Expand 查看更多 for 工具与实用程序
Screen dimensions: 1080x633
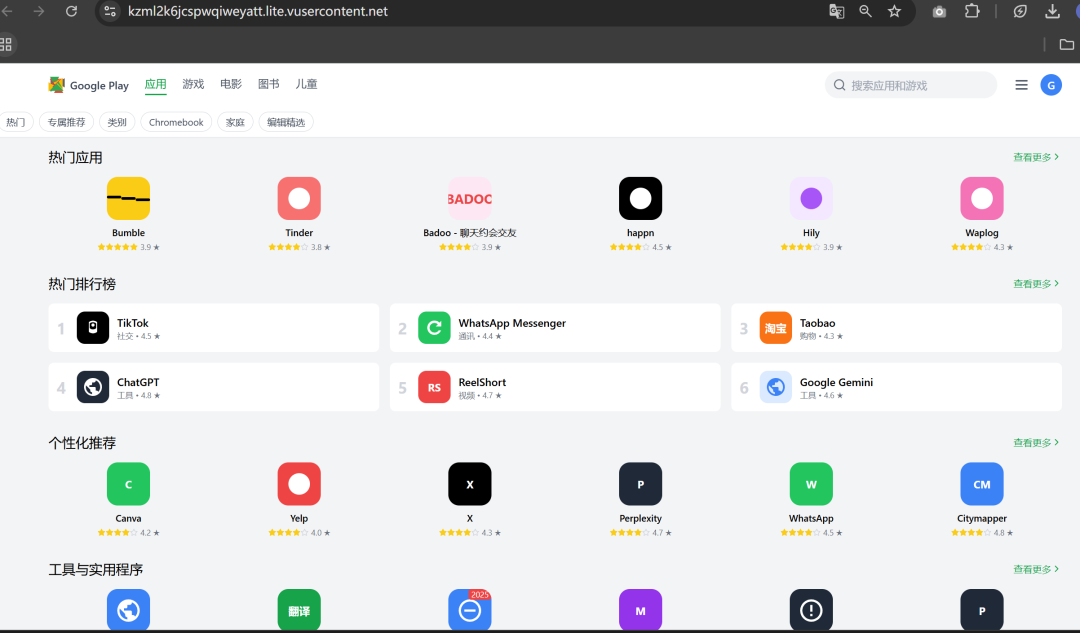(x=1036, y=569)
